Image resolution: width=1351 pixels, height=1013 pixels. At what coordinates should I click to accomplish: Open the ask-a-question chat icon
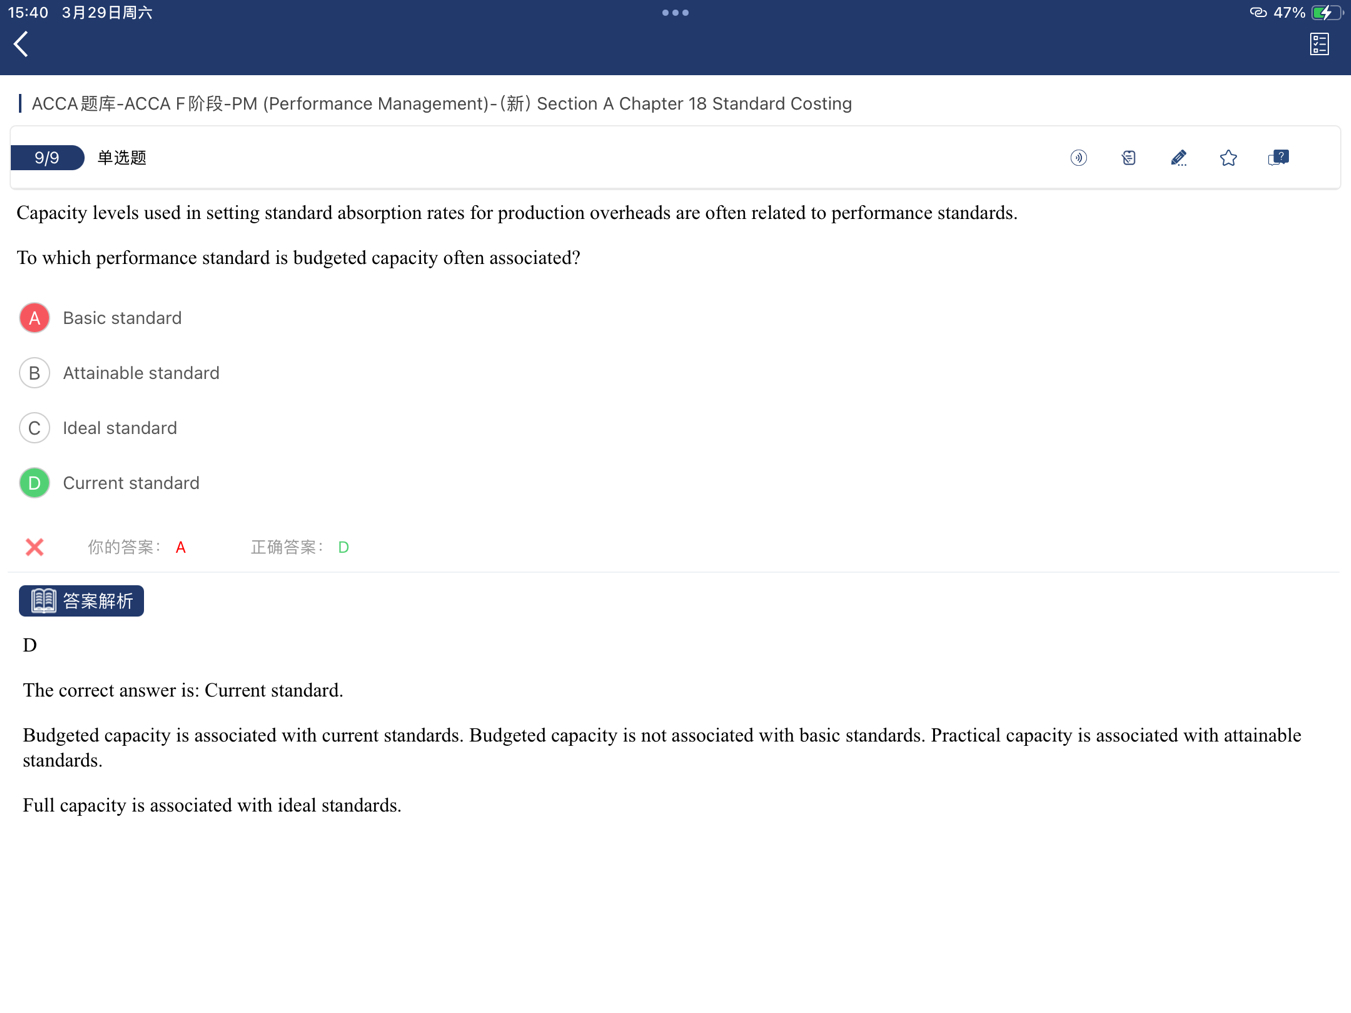tap(1278, 158)
